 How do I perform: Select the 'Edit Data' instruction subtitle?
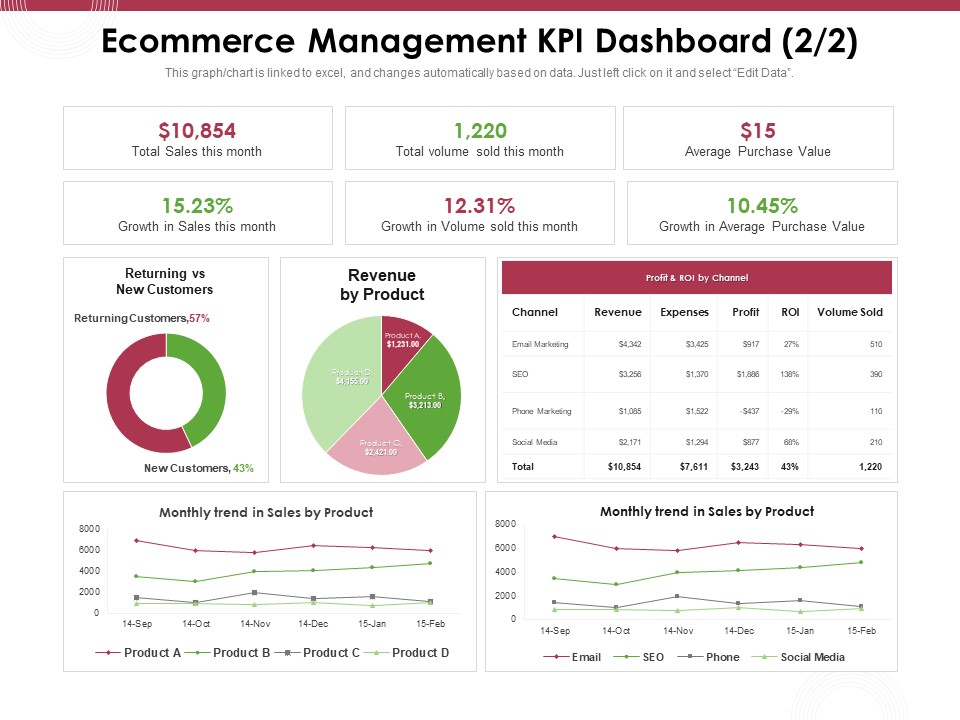pyautogui.click(x=479, y=73)
